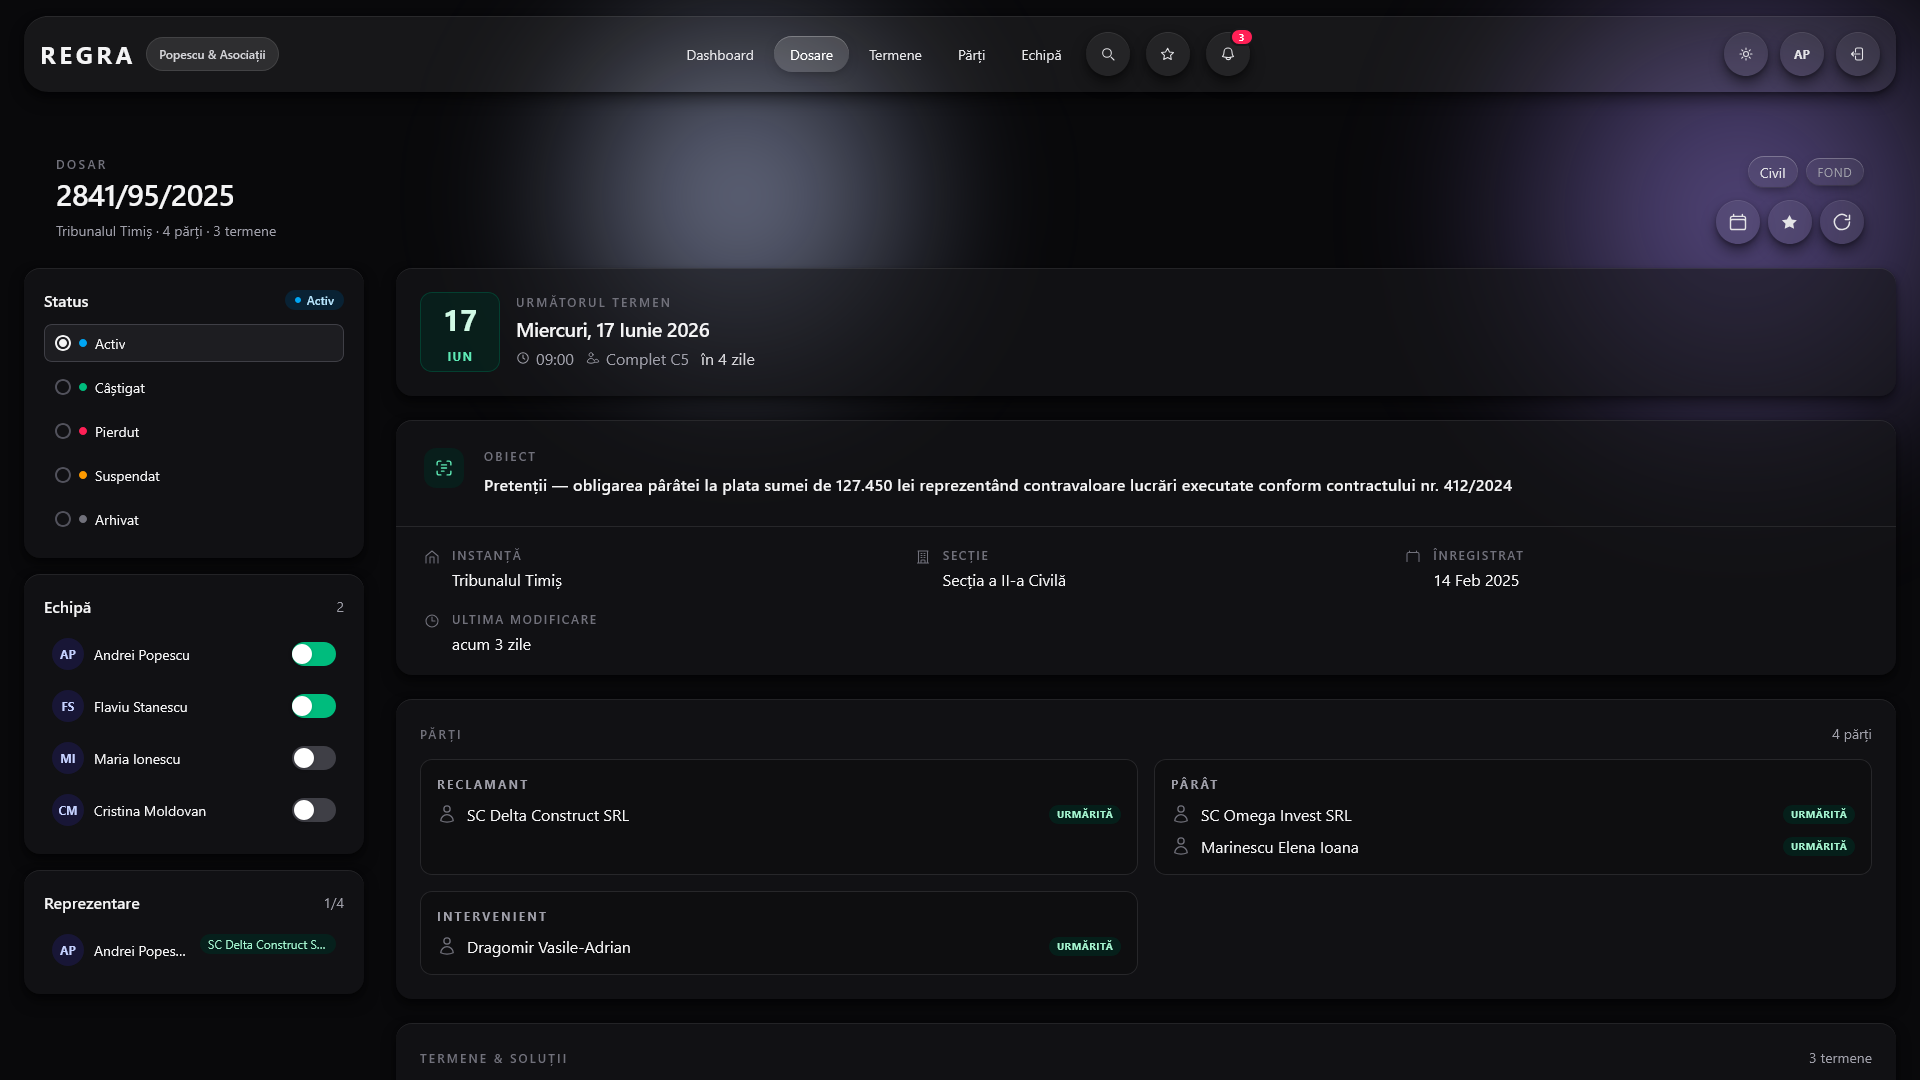Click the 14 Feb 2025 registration date
Image resolution: width=1920 pixels, height=1080 pixels.
(x=1476, y=581)
